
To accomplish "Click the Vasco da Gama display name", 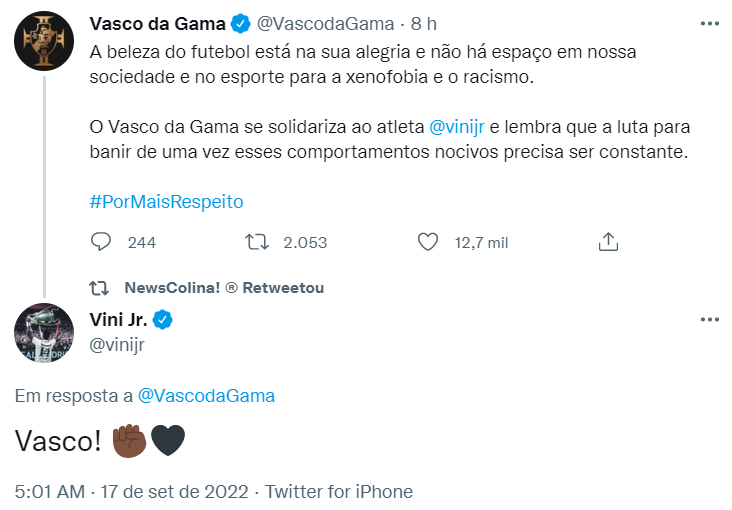I will (157, 23).
